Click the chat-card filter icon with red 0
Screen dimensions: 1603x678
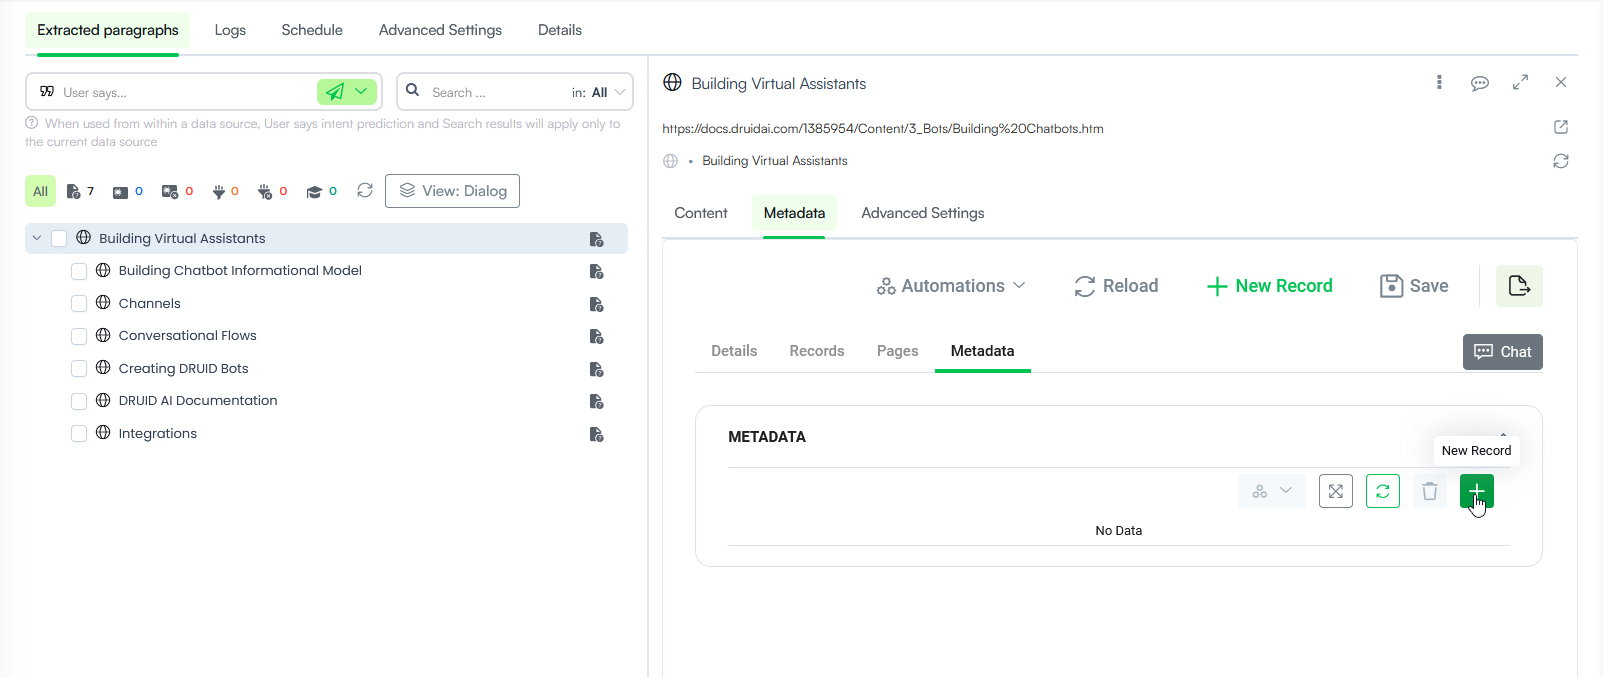[177, 191]
